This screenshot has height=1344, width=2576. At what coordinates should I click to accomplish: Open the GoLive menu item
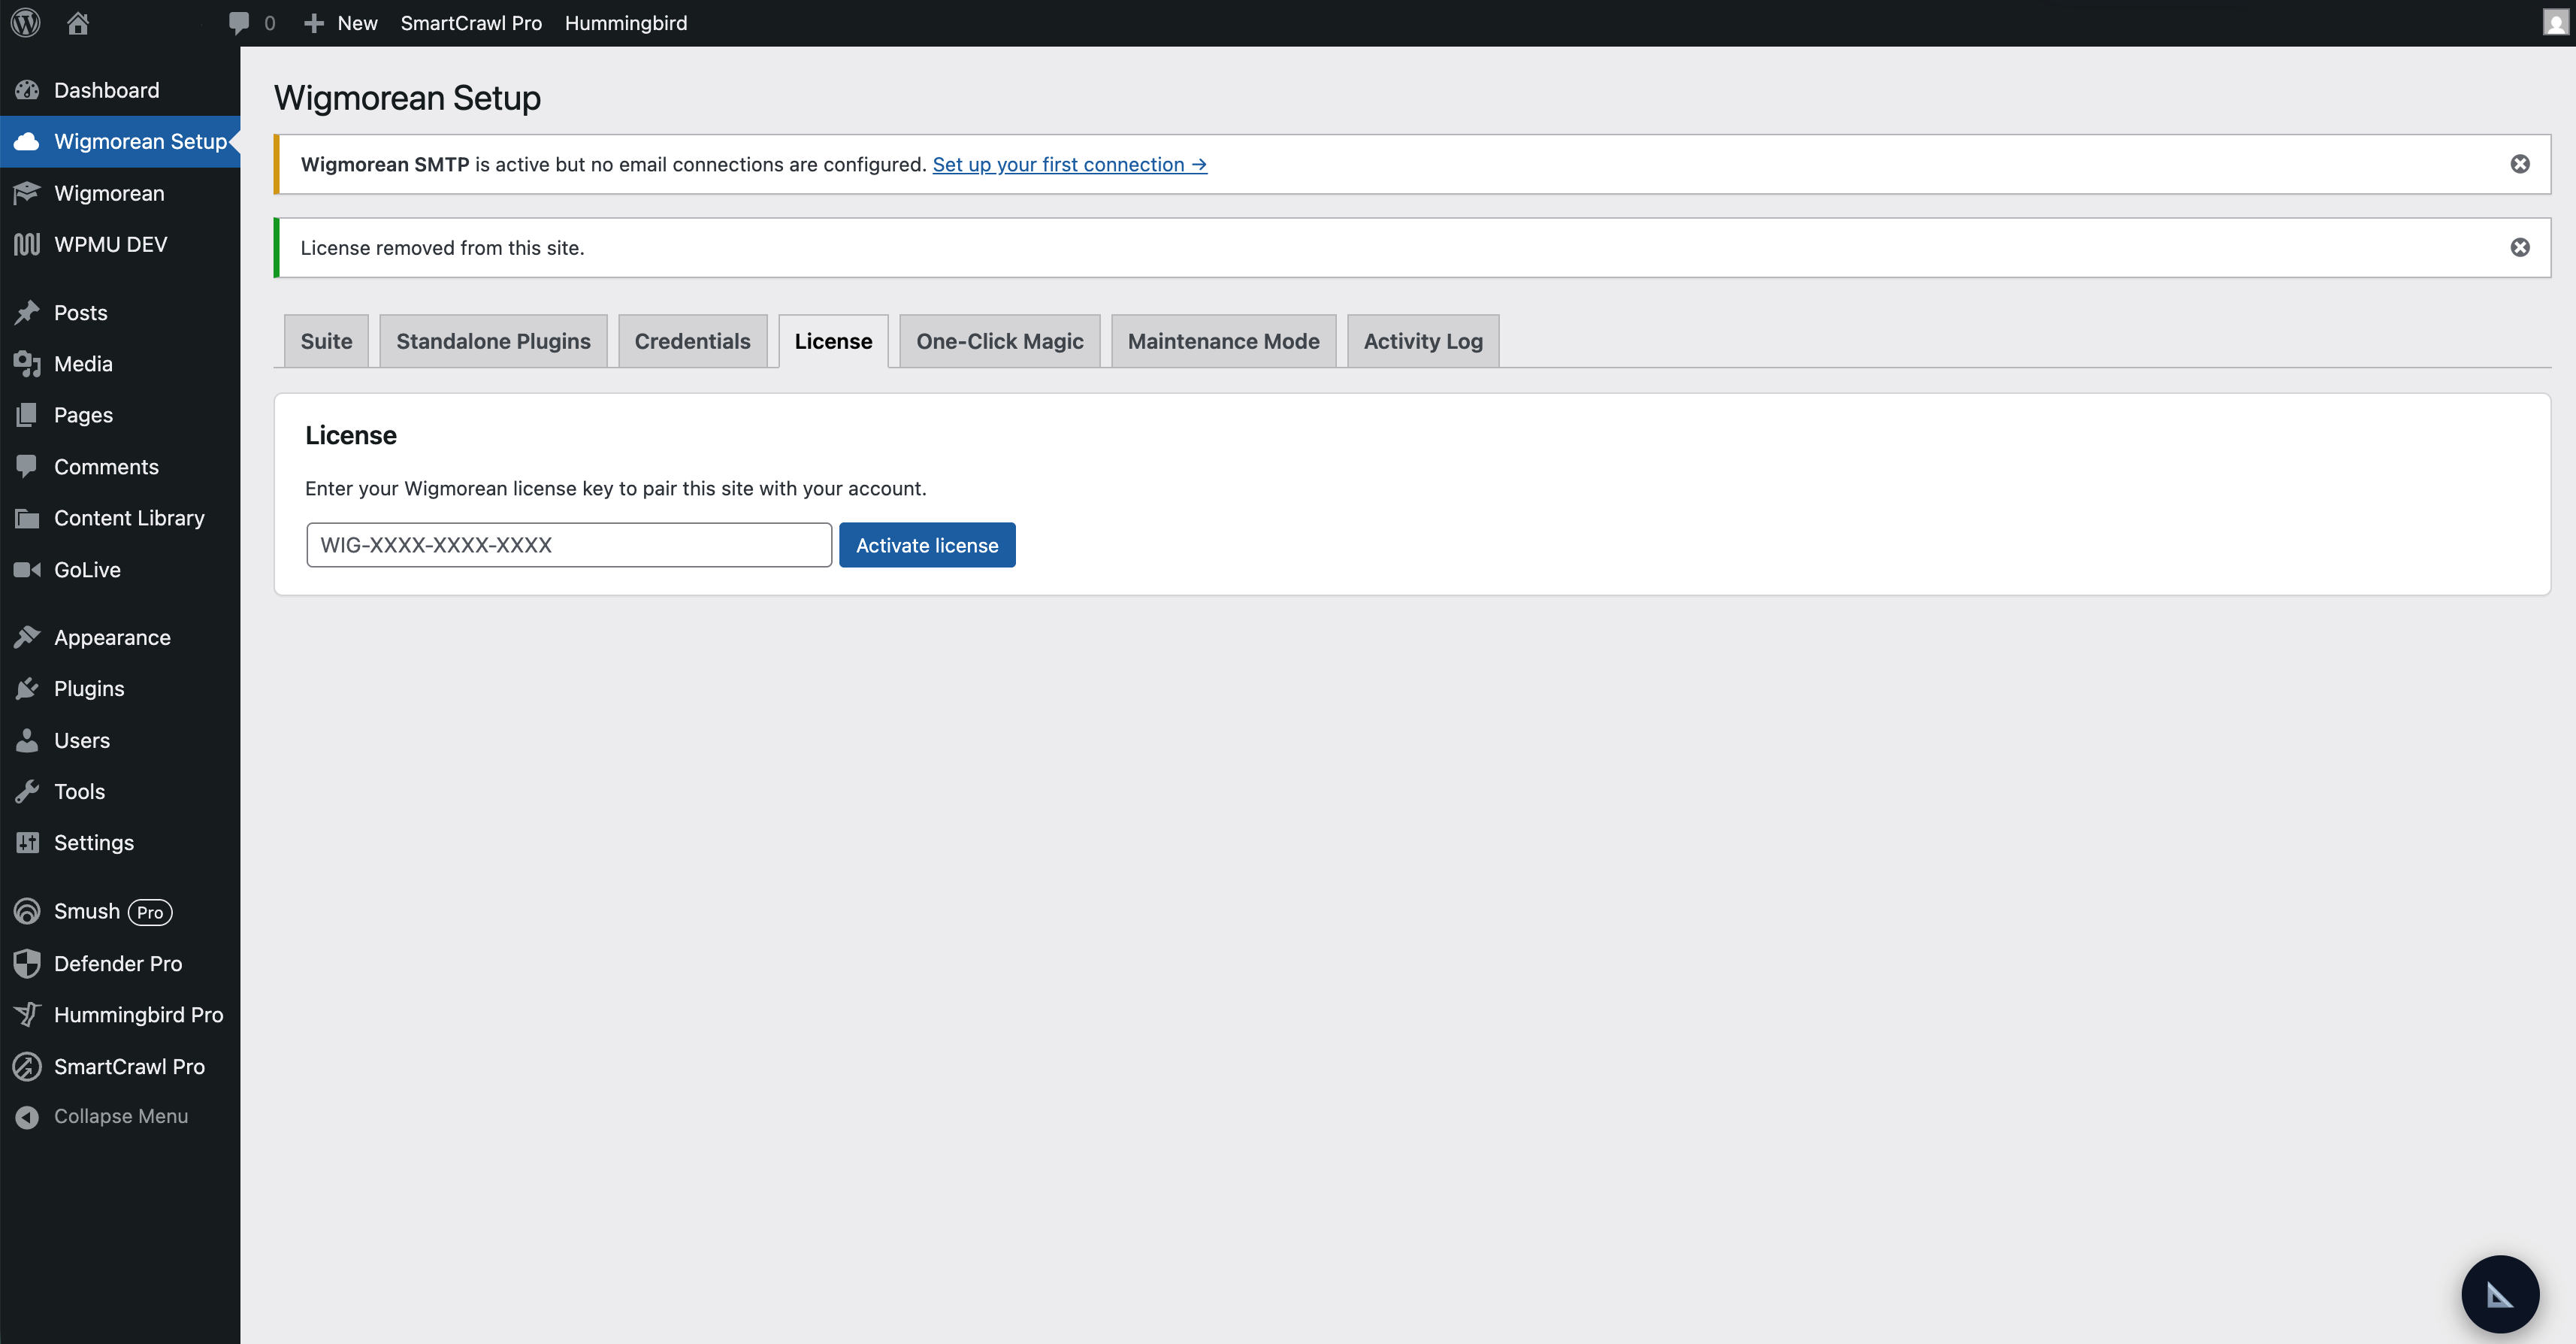(120, 569)
